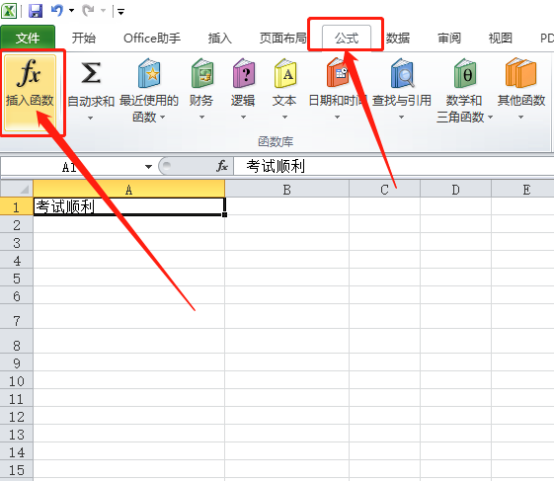The width and height of the screenshot is (554, 481).
Task: Select column C header
Action: (384, 189)
